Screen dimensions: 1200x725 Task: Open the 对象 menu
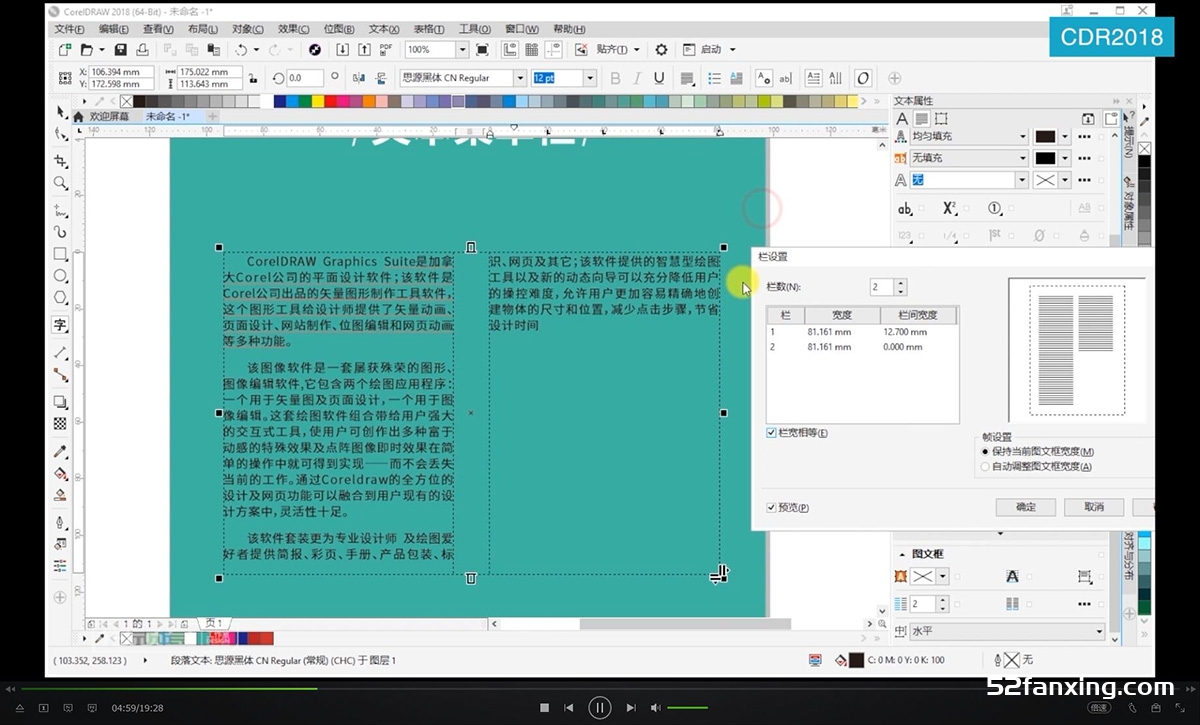point(248,29)
